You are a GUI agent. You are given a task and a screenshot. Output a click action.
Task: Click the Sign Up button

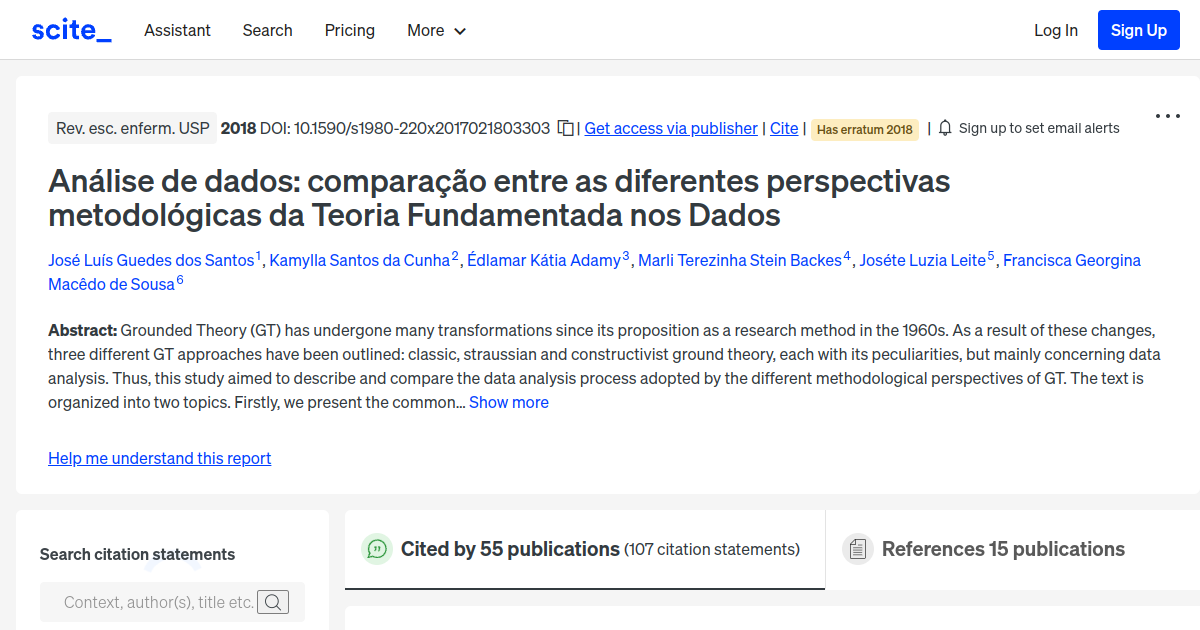pyautogui.click(x=1138, y=29)
